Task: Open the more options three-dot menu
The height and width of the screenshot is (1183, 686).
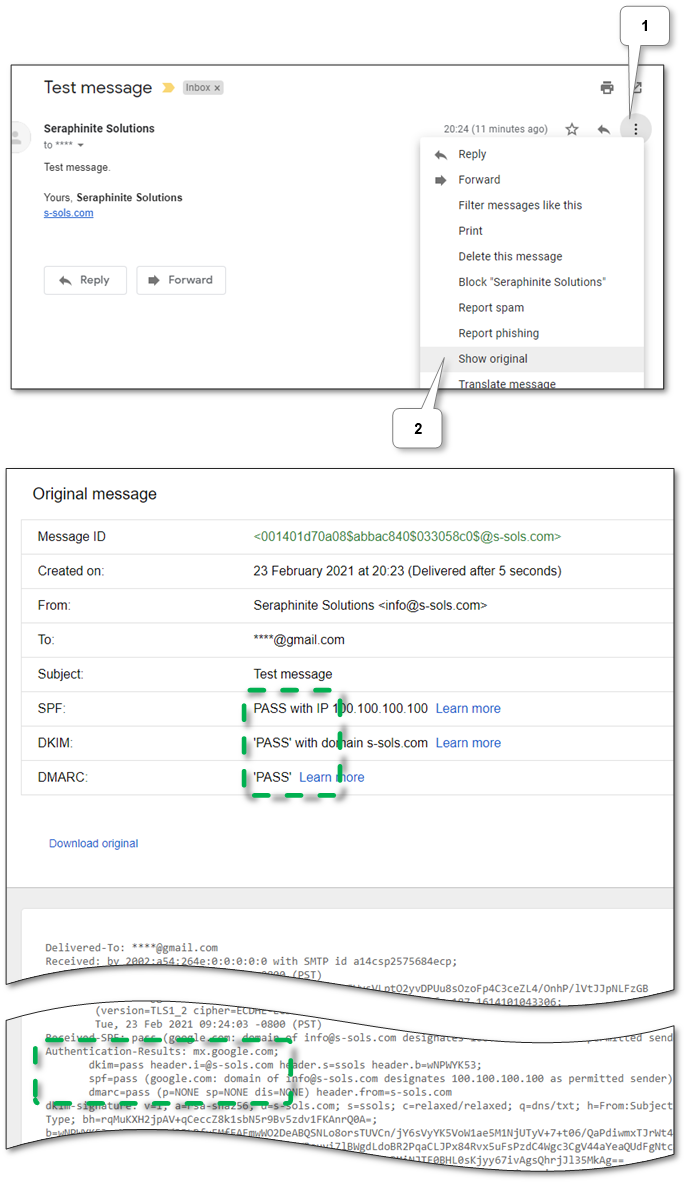Action: 636,128
